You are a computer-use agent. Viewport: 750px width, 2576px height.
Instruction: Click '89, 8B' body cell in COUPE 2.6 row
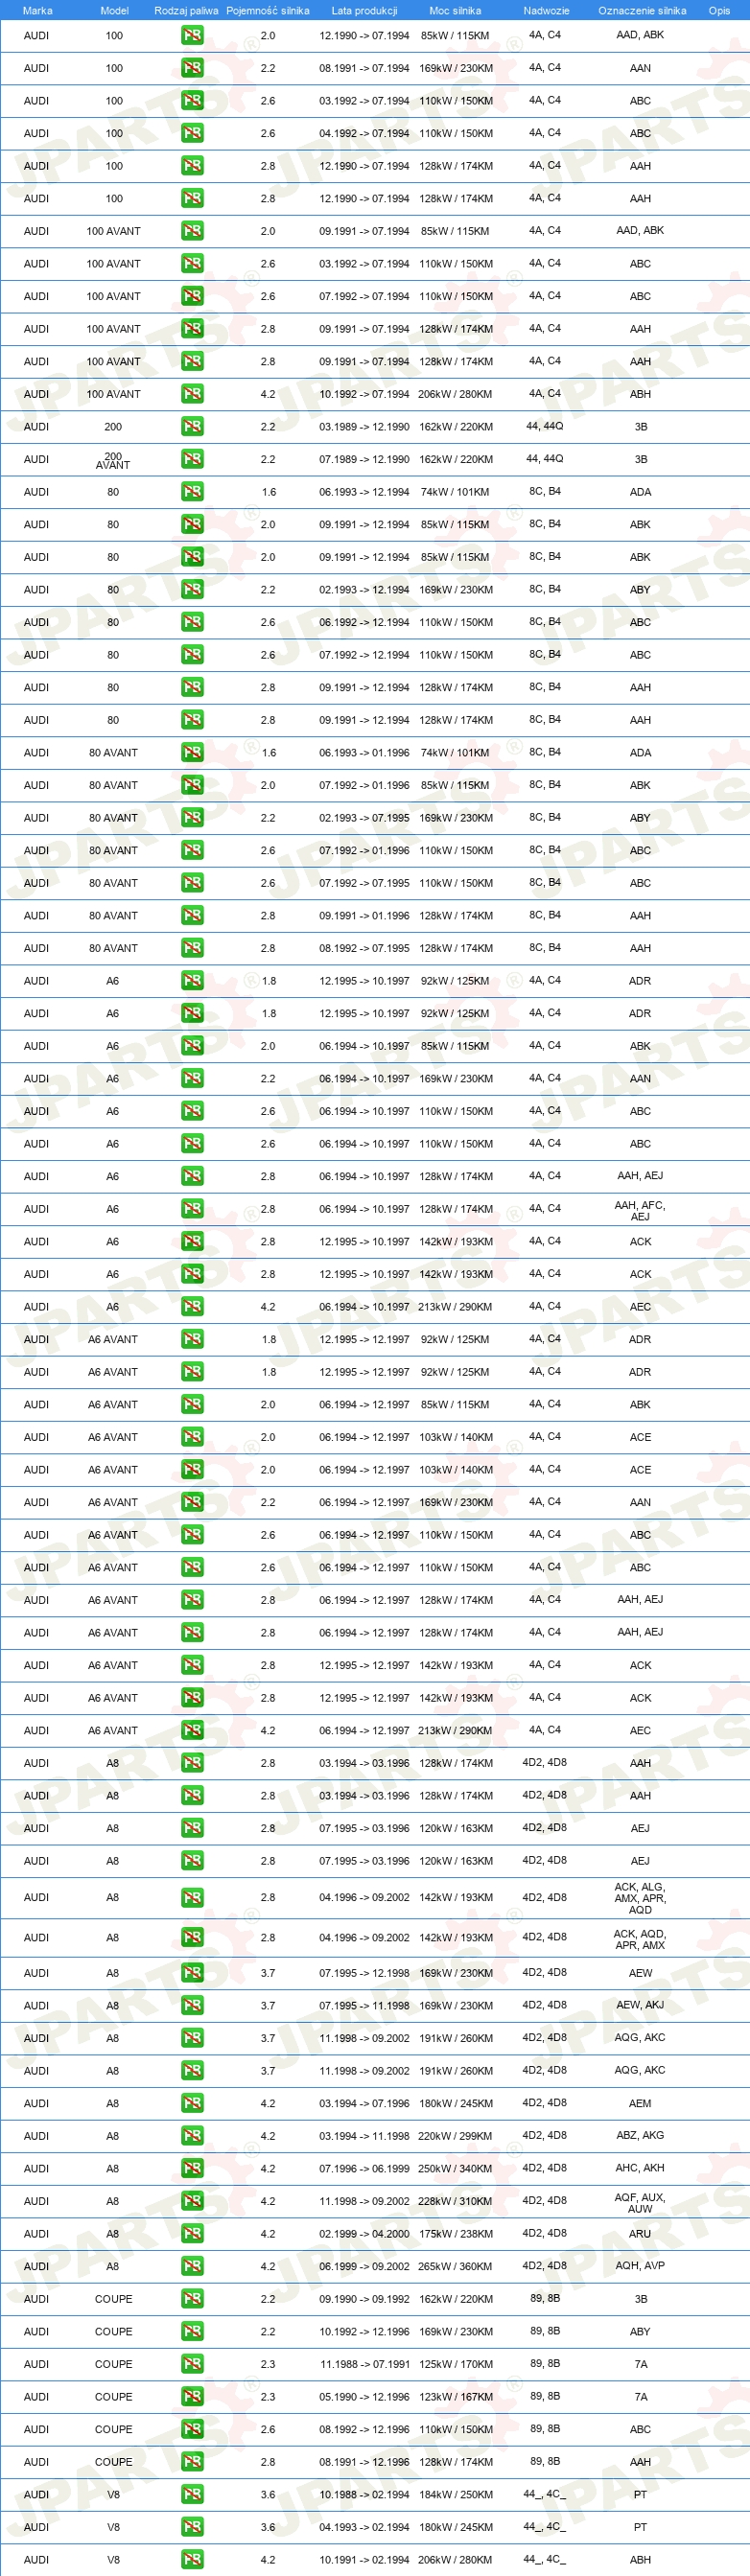[x=545, y=2428]
